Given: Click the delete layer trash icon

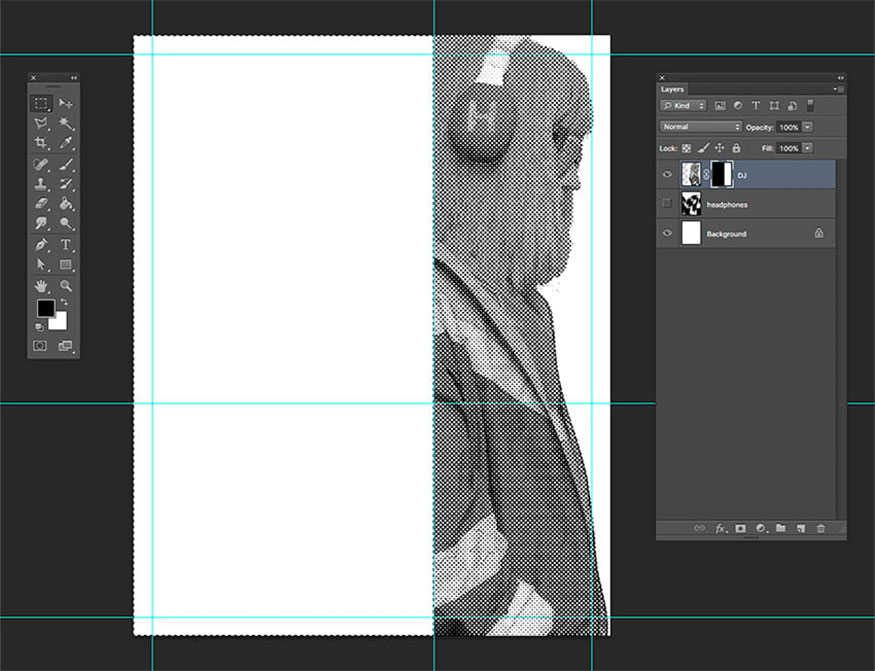Looking at the screenshot, I should [x=821, y=527].
